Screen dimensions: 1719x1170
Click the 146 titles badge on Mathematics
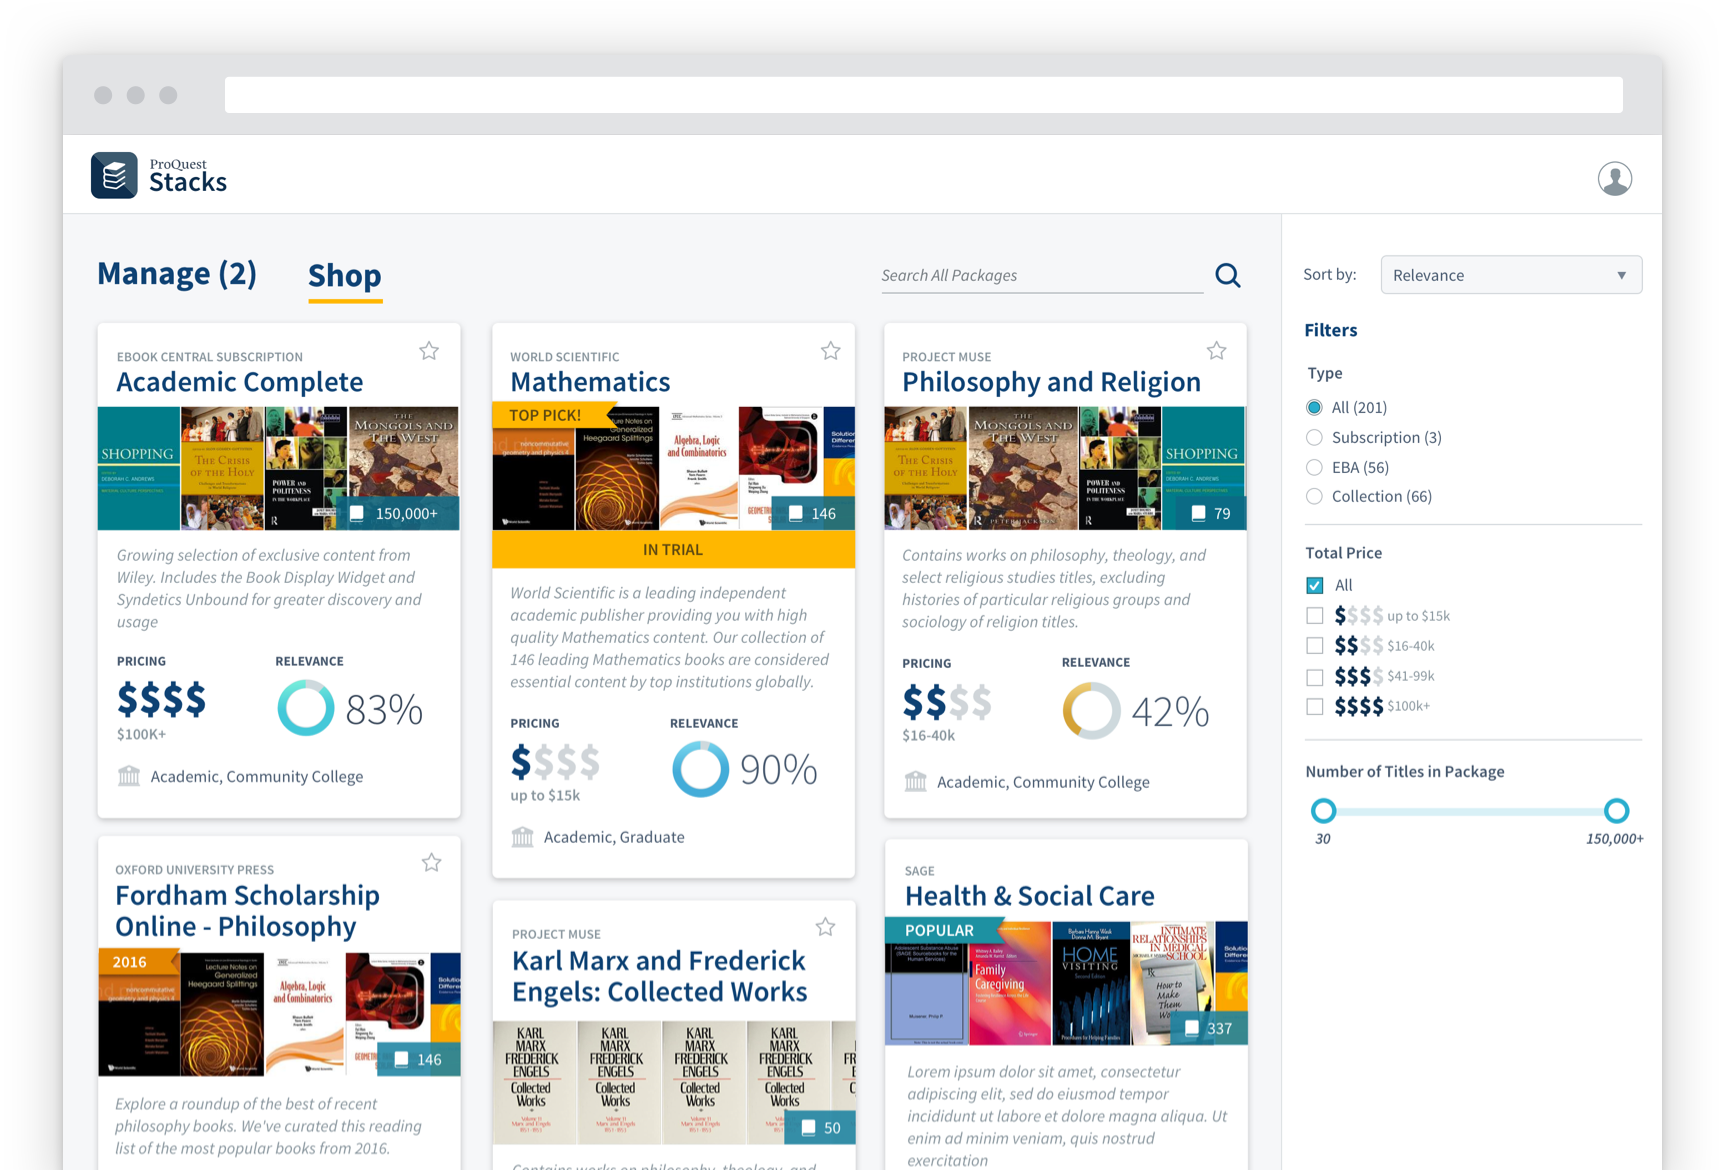(813, 513)
